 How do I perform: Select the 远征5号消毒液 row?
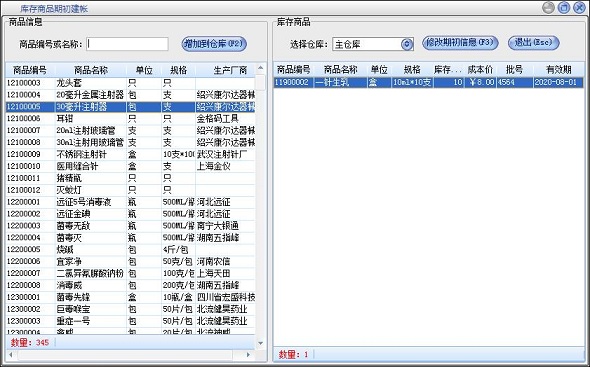pyautogui.click(x=131, y=202)
